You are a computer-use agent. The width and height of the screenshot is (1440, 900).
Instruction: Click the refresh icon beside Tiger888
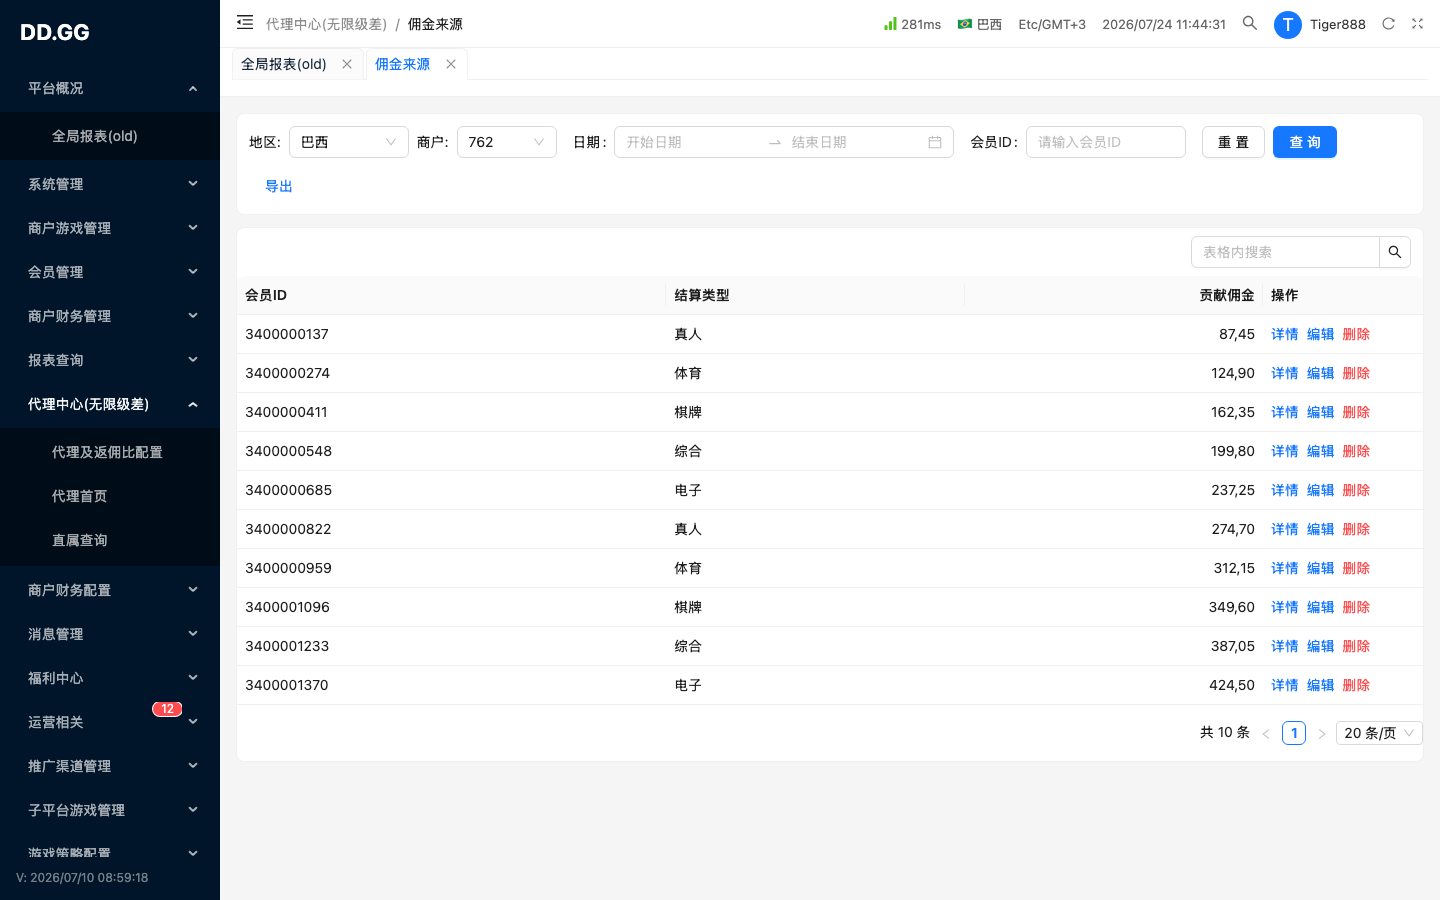[1388, 24]
